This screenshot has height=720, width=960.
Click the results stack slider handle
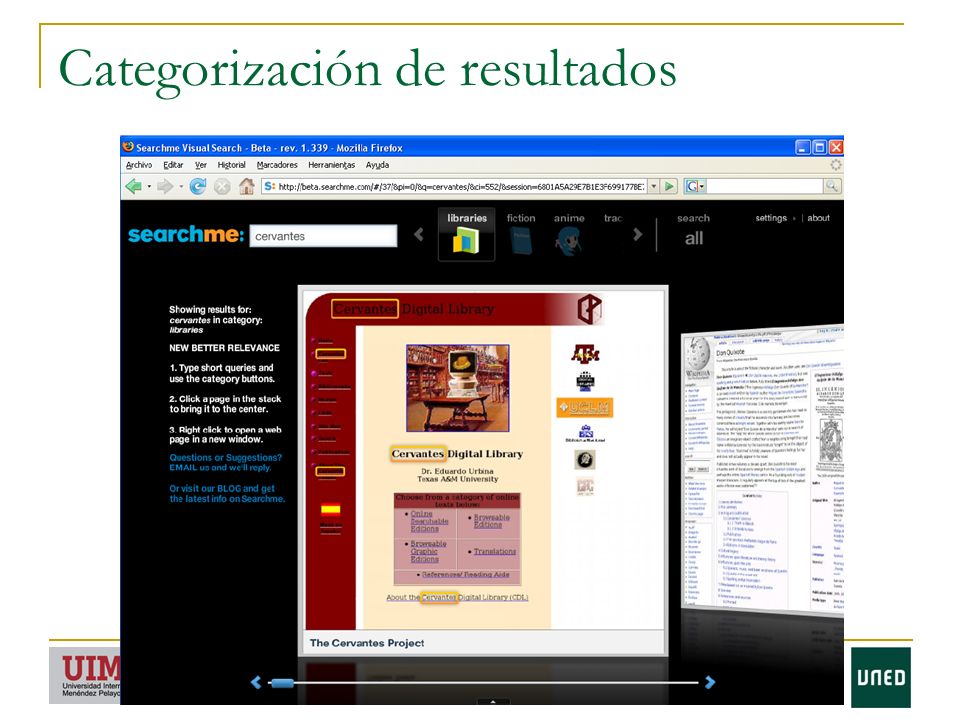[x=282, y=683]
